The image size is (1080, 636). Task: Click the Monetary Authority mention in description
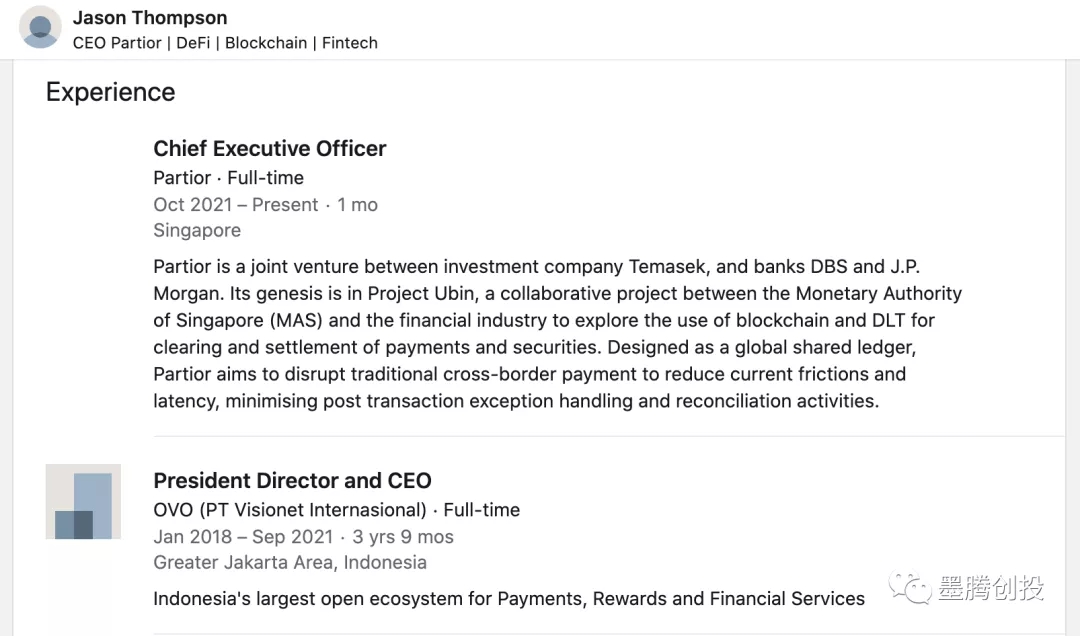pos(878,294)
